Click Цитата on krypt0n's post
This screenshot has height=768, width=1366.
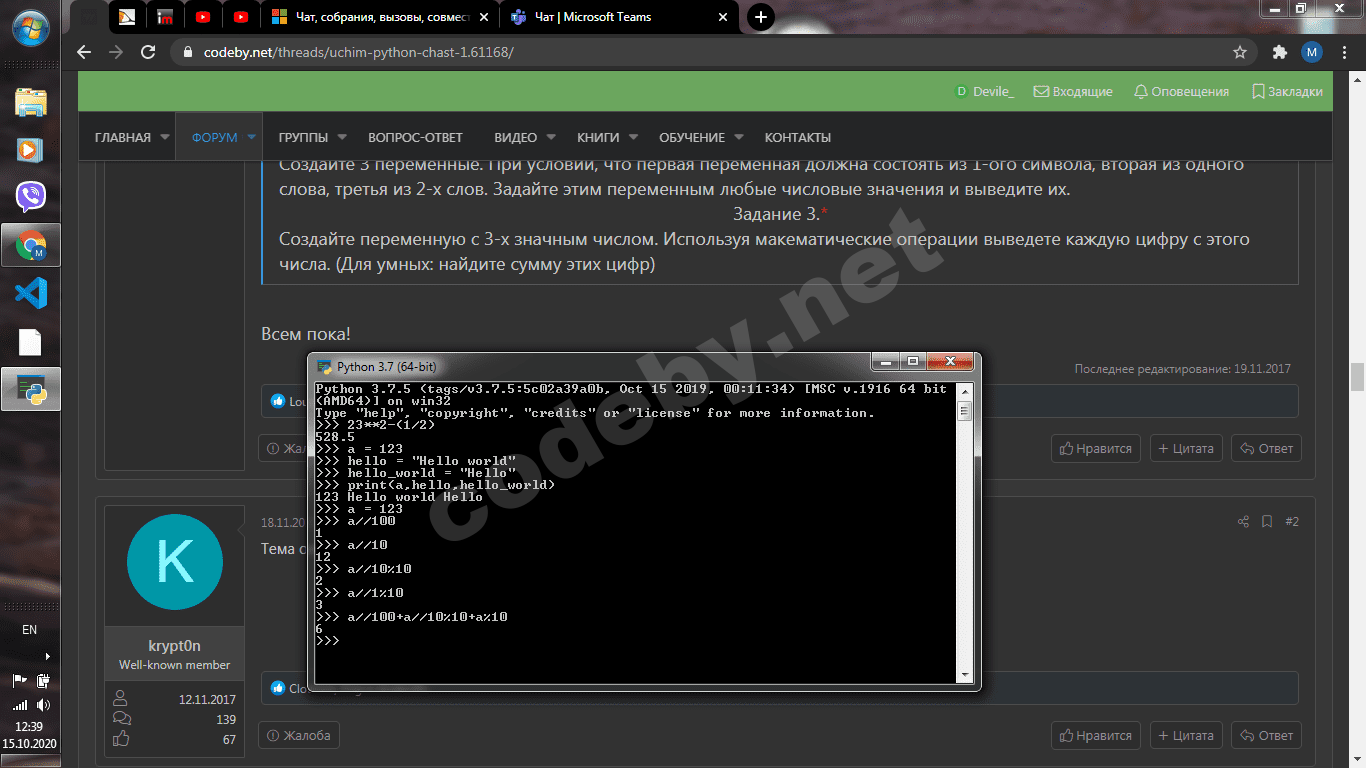coord(1186,735)
